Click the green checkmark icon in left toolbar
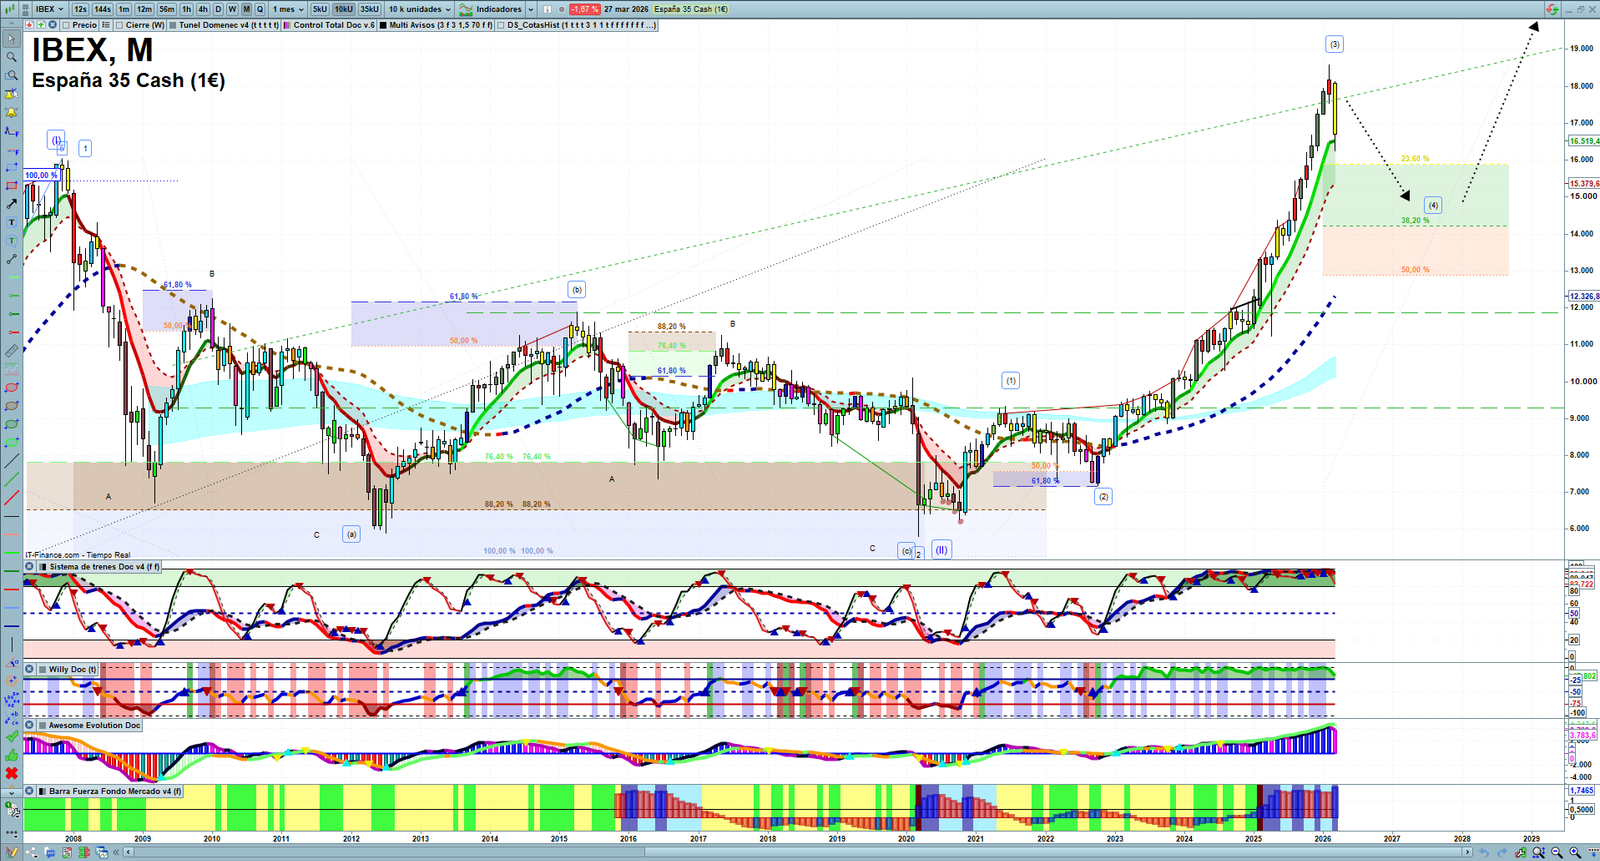 [x=11, y=737]
